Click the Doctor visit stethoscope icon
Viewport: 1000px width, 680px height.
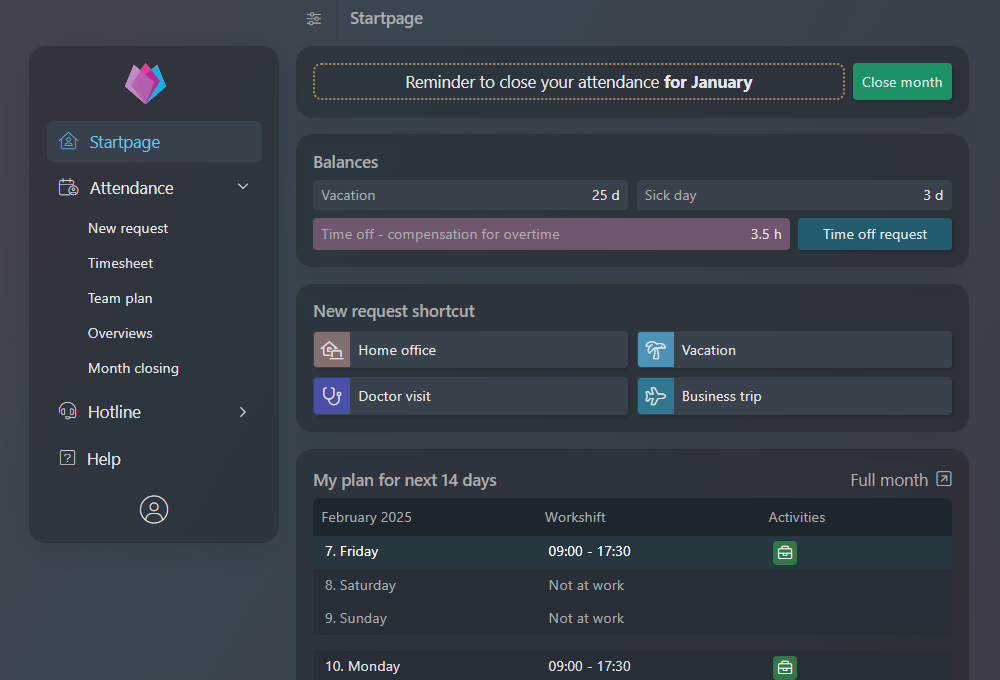[332, 396]
